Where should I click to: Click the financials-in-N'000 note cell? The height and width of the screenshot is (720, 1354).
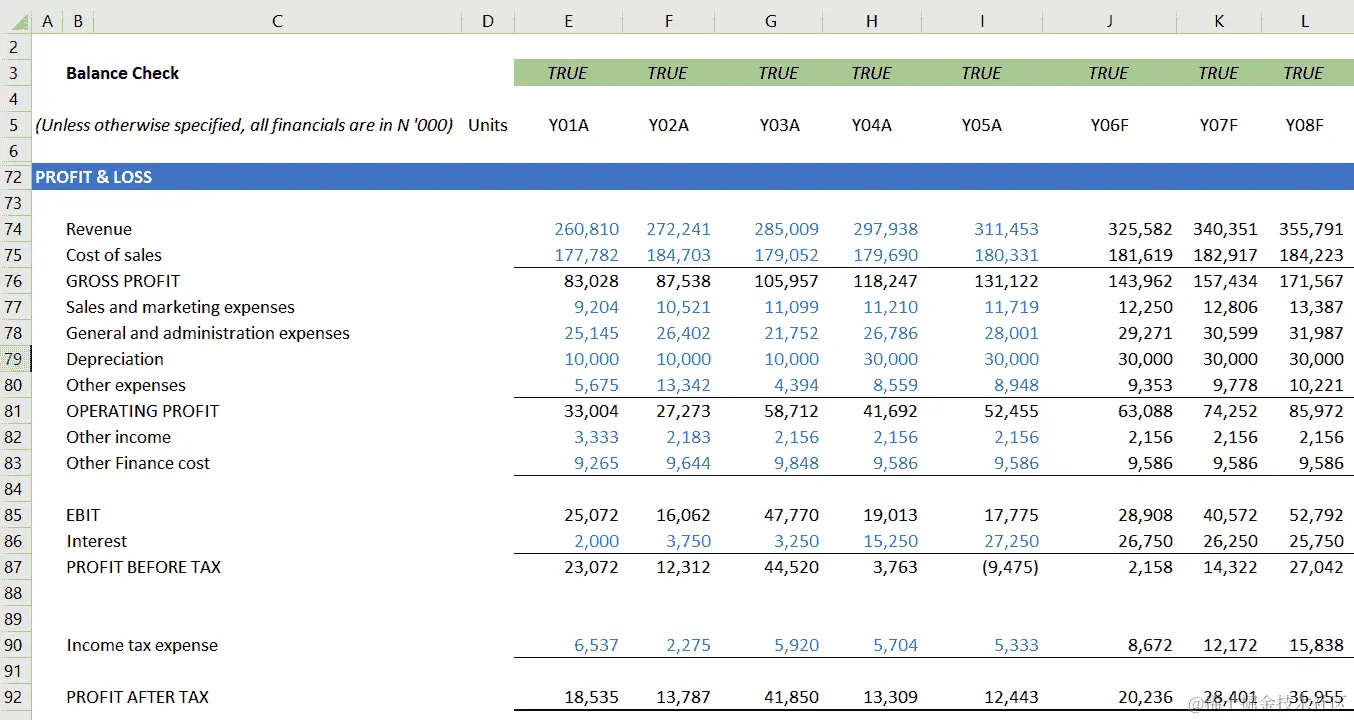coord(244,125)
